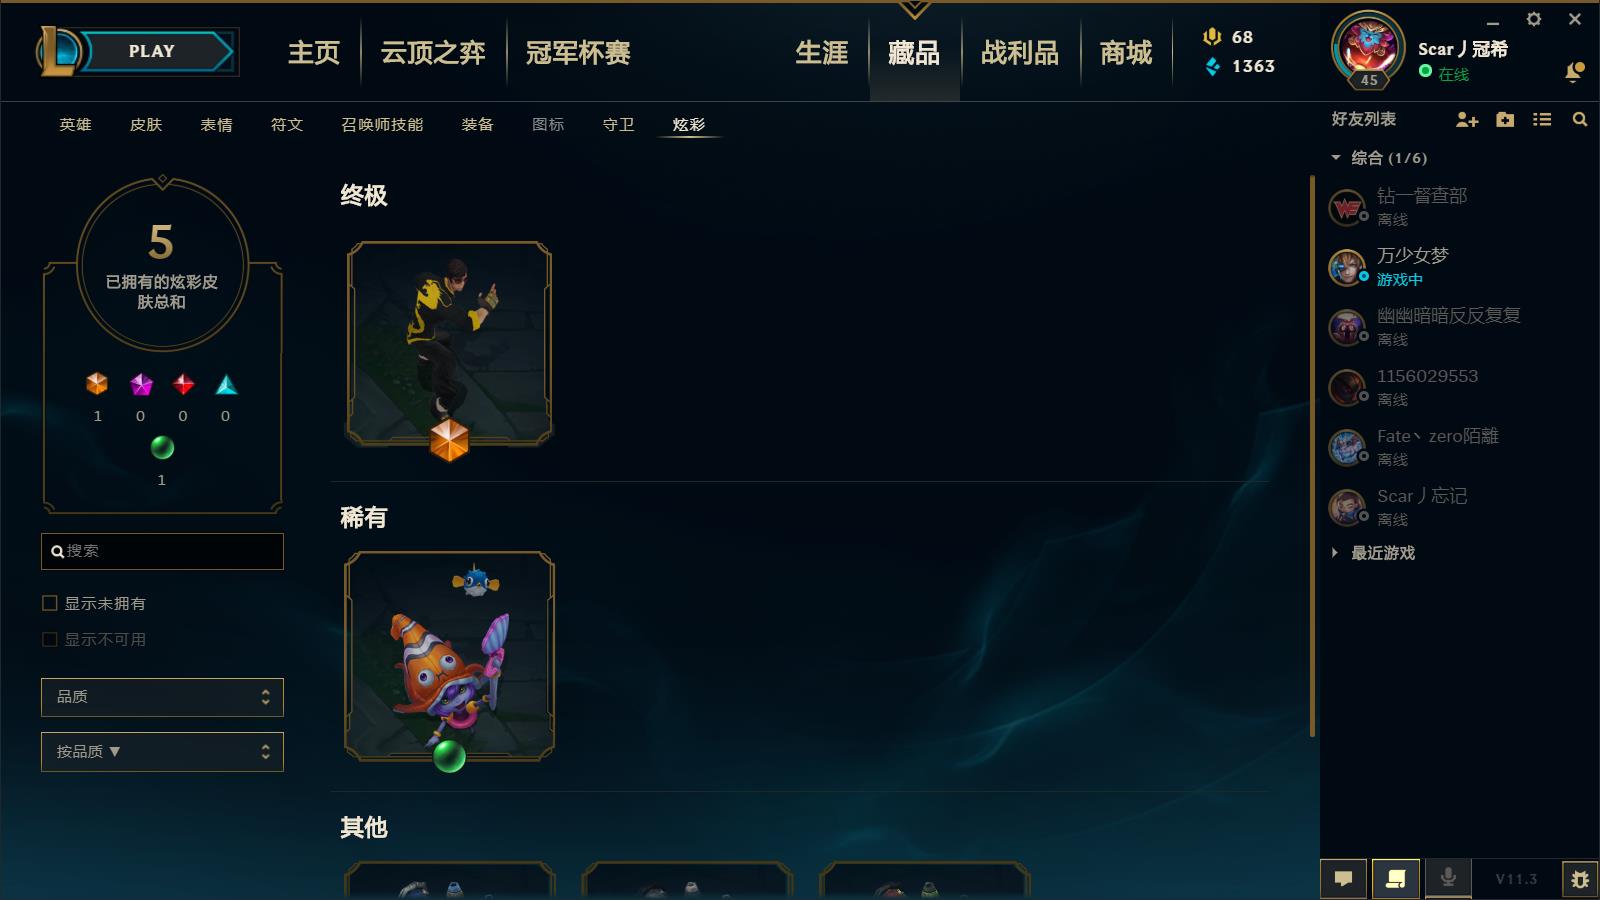Open the bug report icon
1600x900 pixels.
pos(1580,879)
